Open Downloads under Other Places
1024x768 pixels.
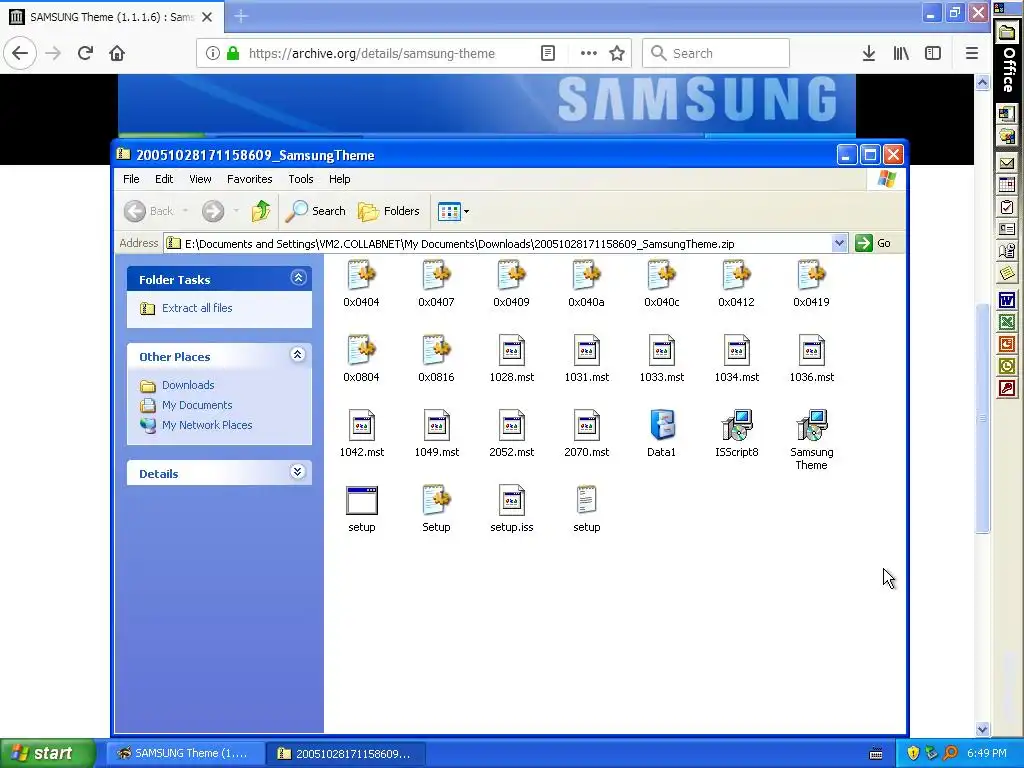(188, 385)
